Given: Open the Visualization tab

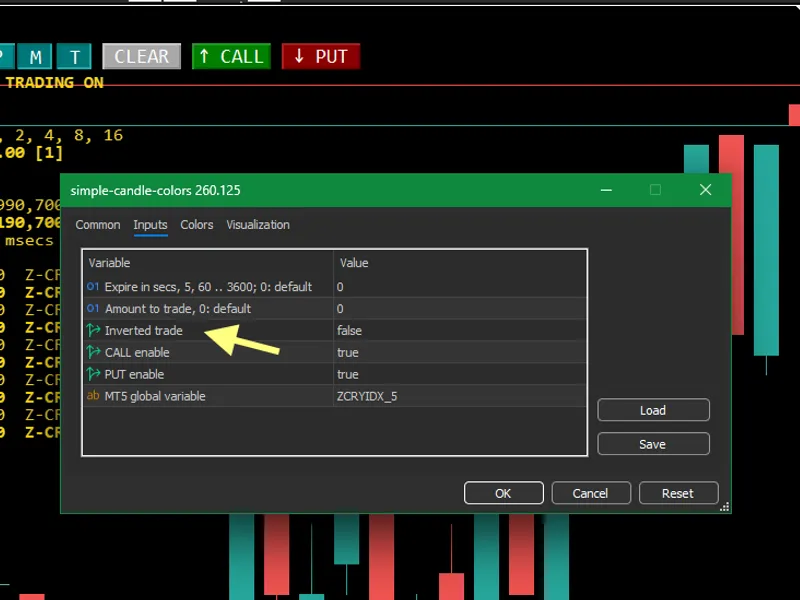Looking at the screenshot, I should [258, 225].
